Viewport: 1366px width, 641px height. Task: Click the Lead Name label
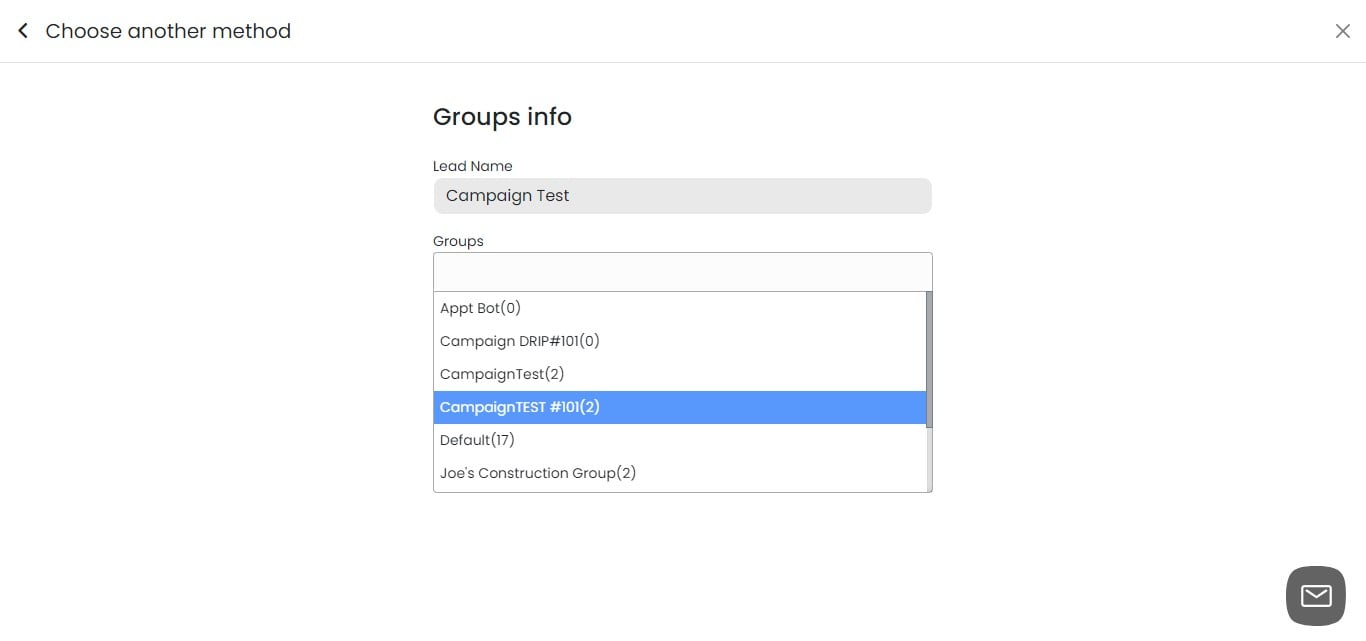click(x=472, y=165)
